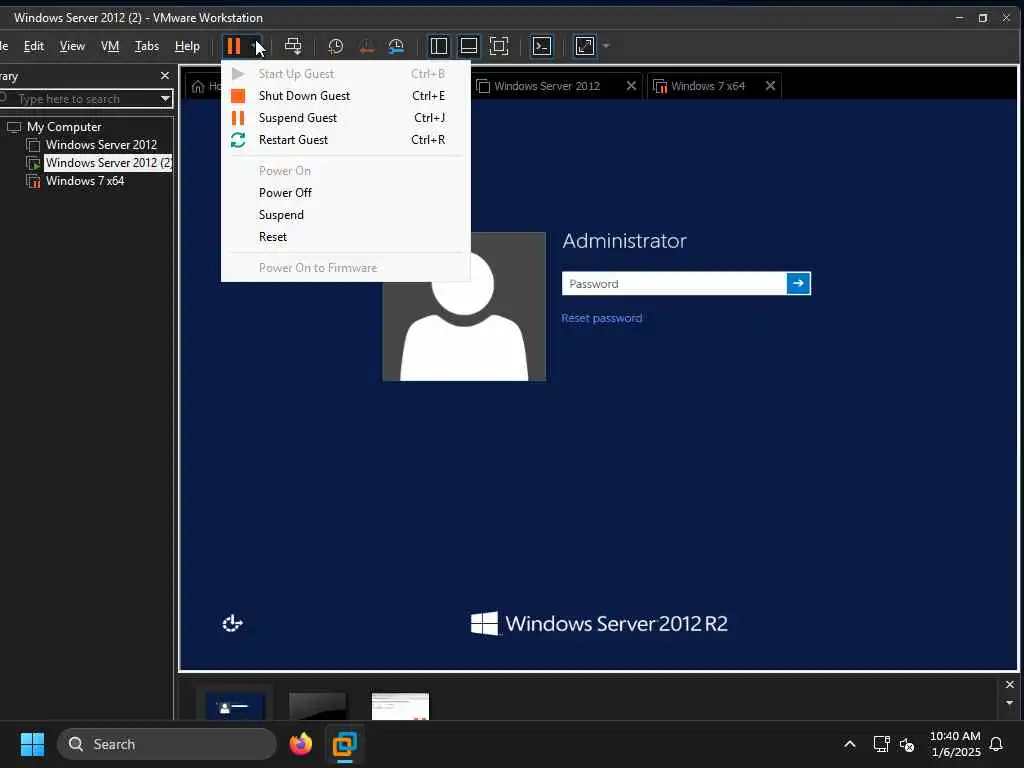The height and width of the screenshot is (768, 1024).
Task: Switch to the Windows 7 x64 tab
Action: pyautogui.click(x=708, y=86)
